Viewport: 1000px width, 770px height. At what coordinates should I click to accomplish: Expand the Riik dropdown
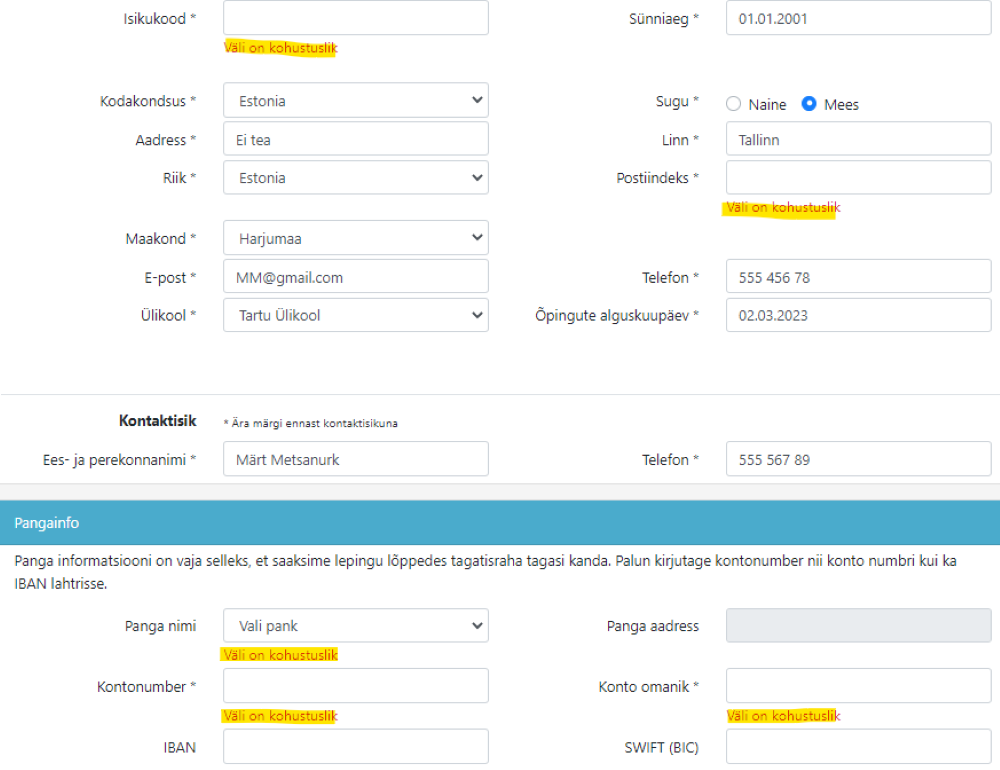pyautogui.click(x=355, y=178)
